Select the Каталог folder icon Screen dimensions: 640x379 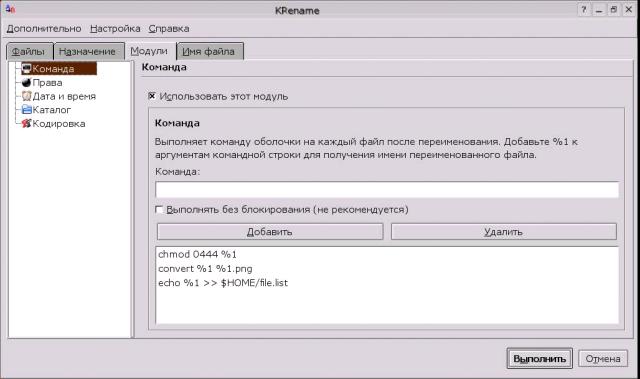tap(27, 110)
